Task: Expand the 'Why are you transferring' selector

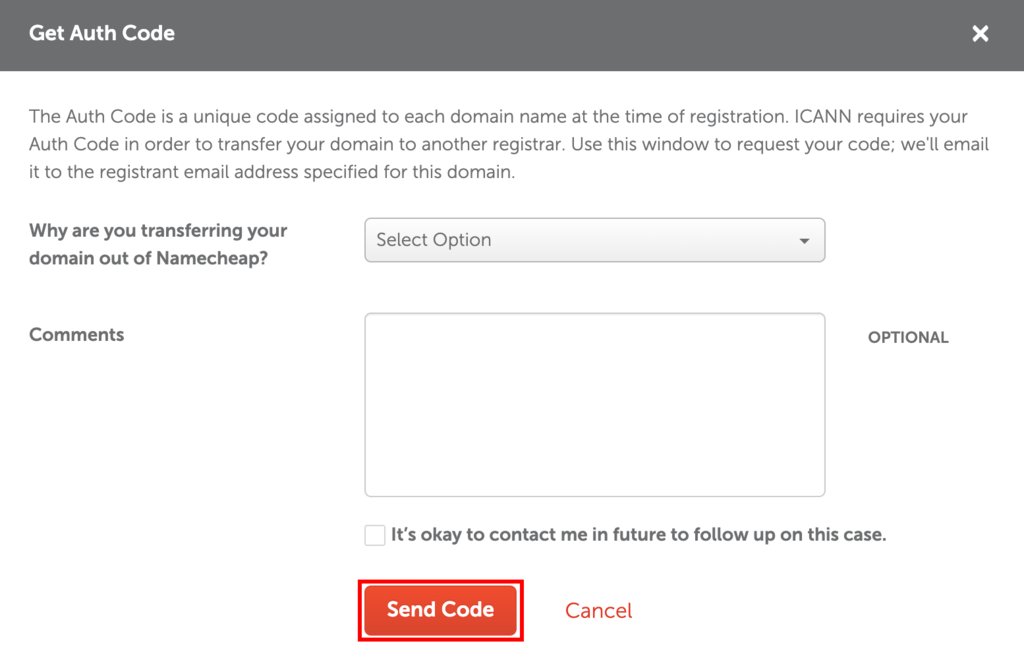Action: click(x=595, y=240)
